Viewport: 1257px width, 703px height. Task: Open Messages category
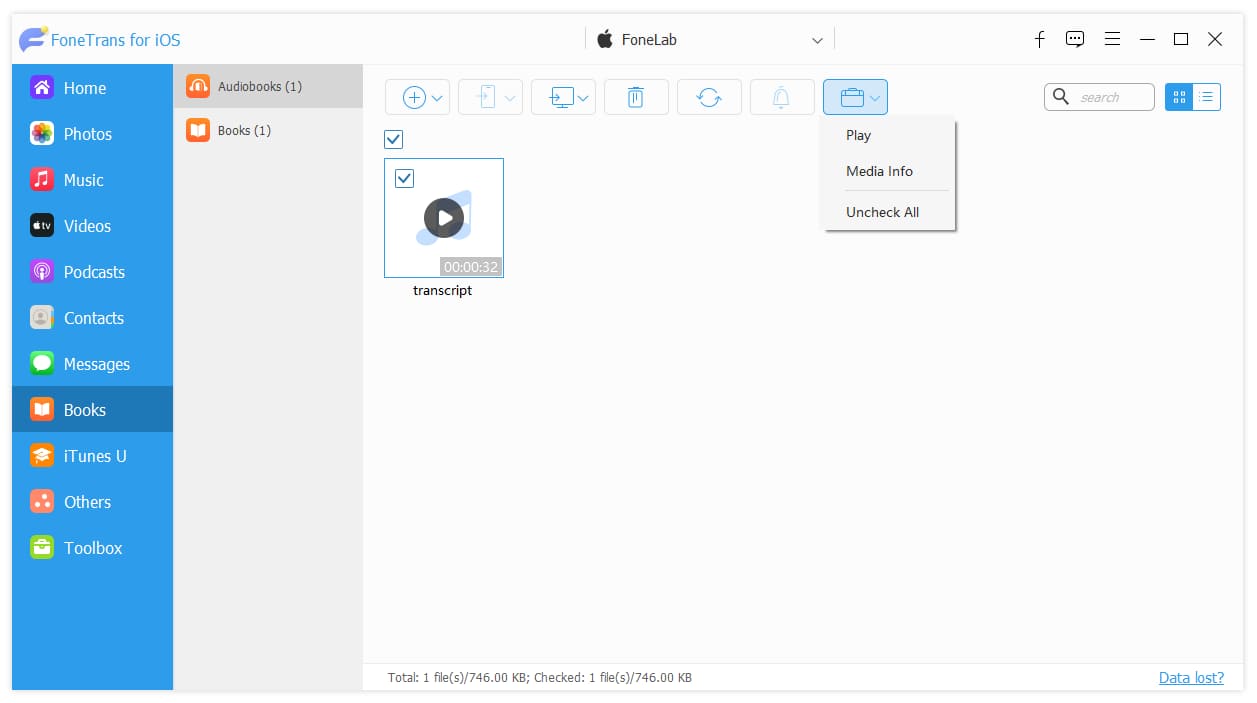coord(92,364)
